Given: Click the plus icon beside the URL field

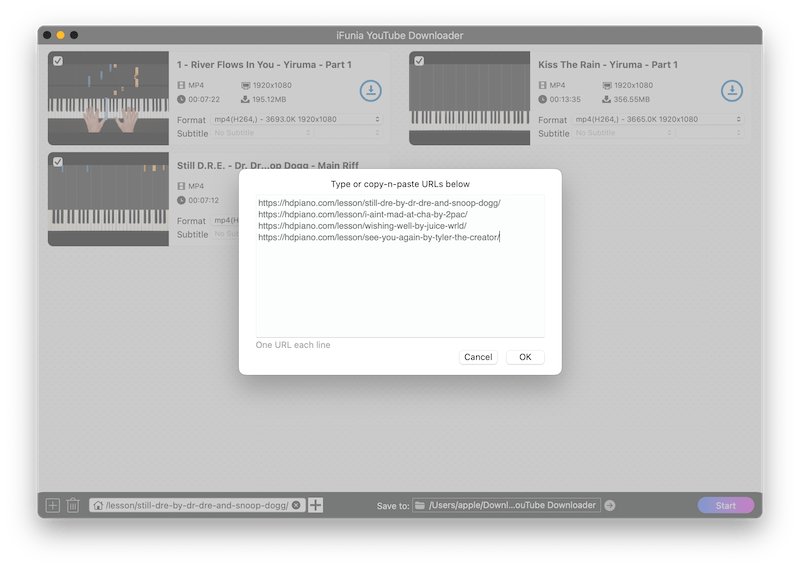Looking at the screenshot, I should [x=316, y=505].
